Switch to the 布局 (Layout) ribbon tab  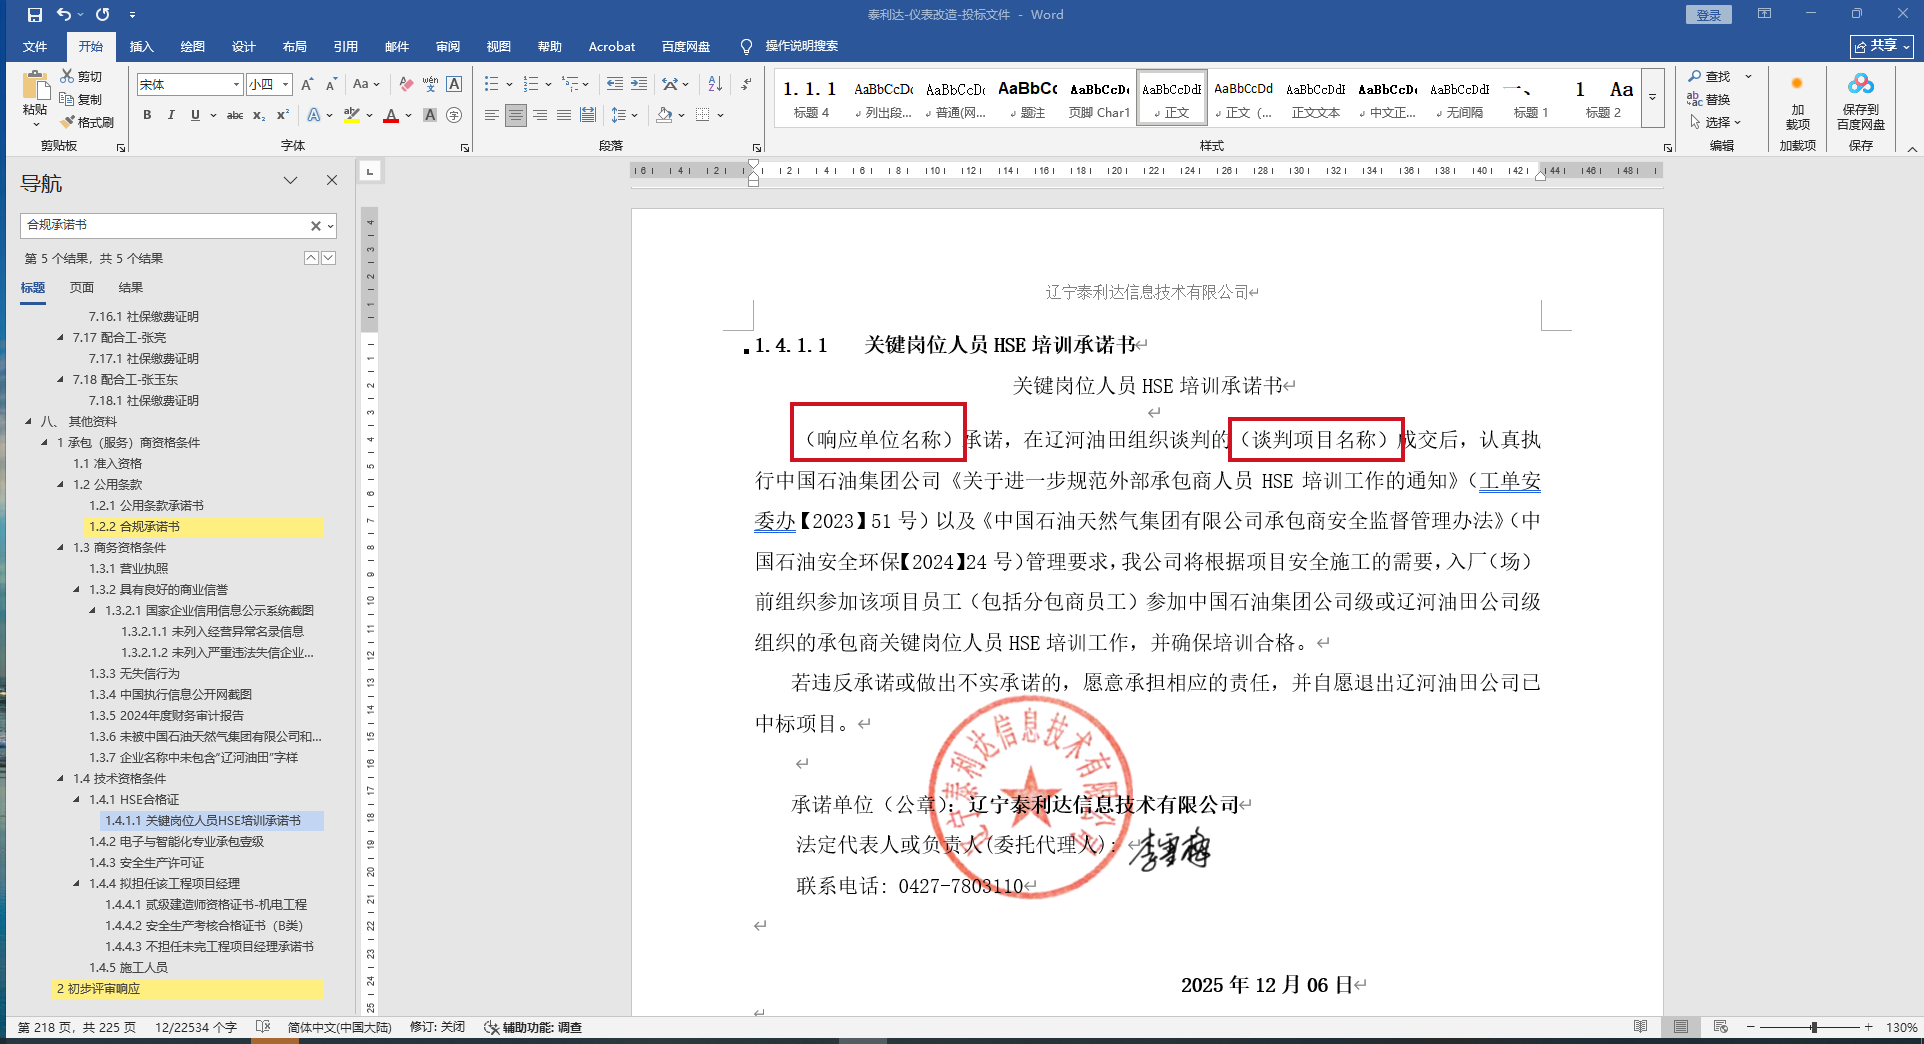point(295,47)
